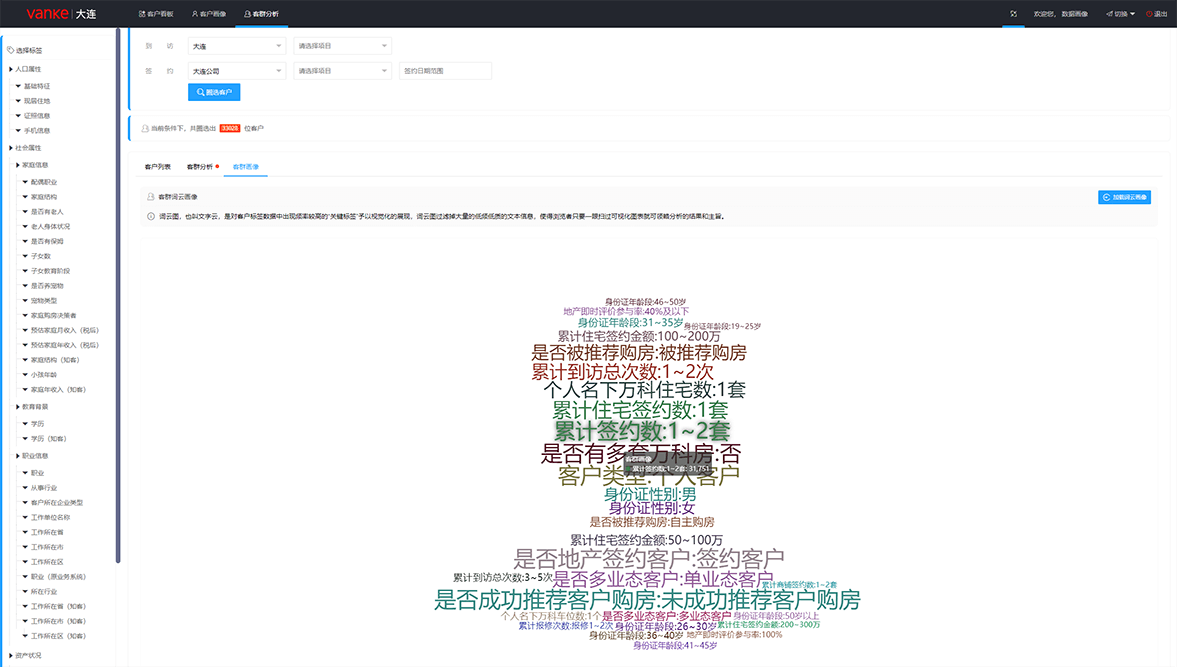Collapse the 教育背景 tree group
This screenshot has width=1177, height=667.
[18, 407]
